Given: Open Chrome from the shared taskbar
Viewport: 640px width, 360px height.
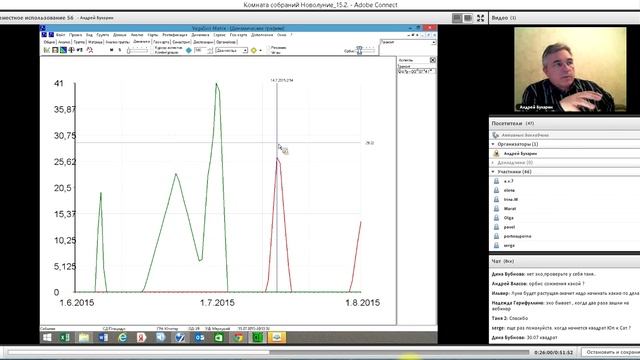Looking at the screenshot, I should click(x=238, y=338).
